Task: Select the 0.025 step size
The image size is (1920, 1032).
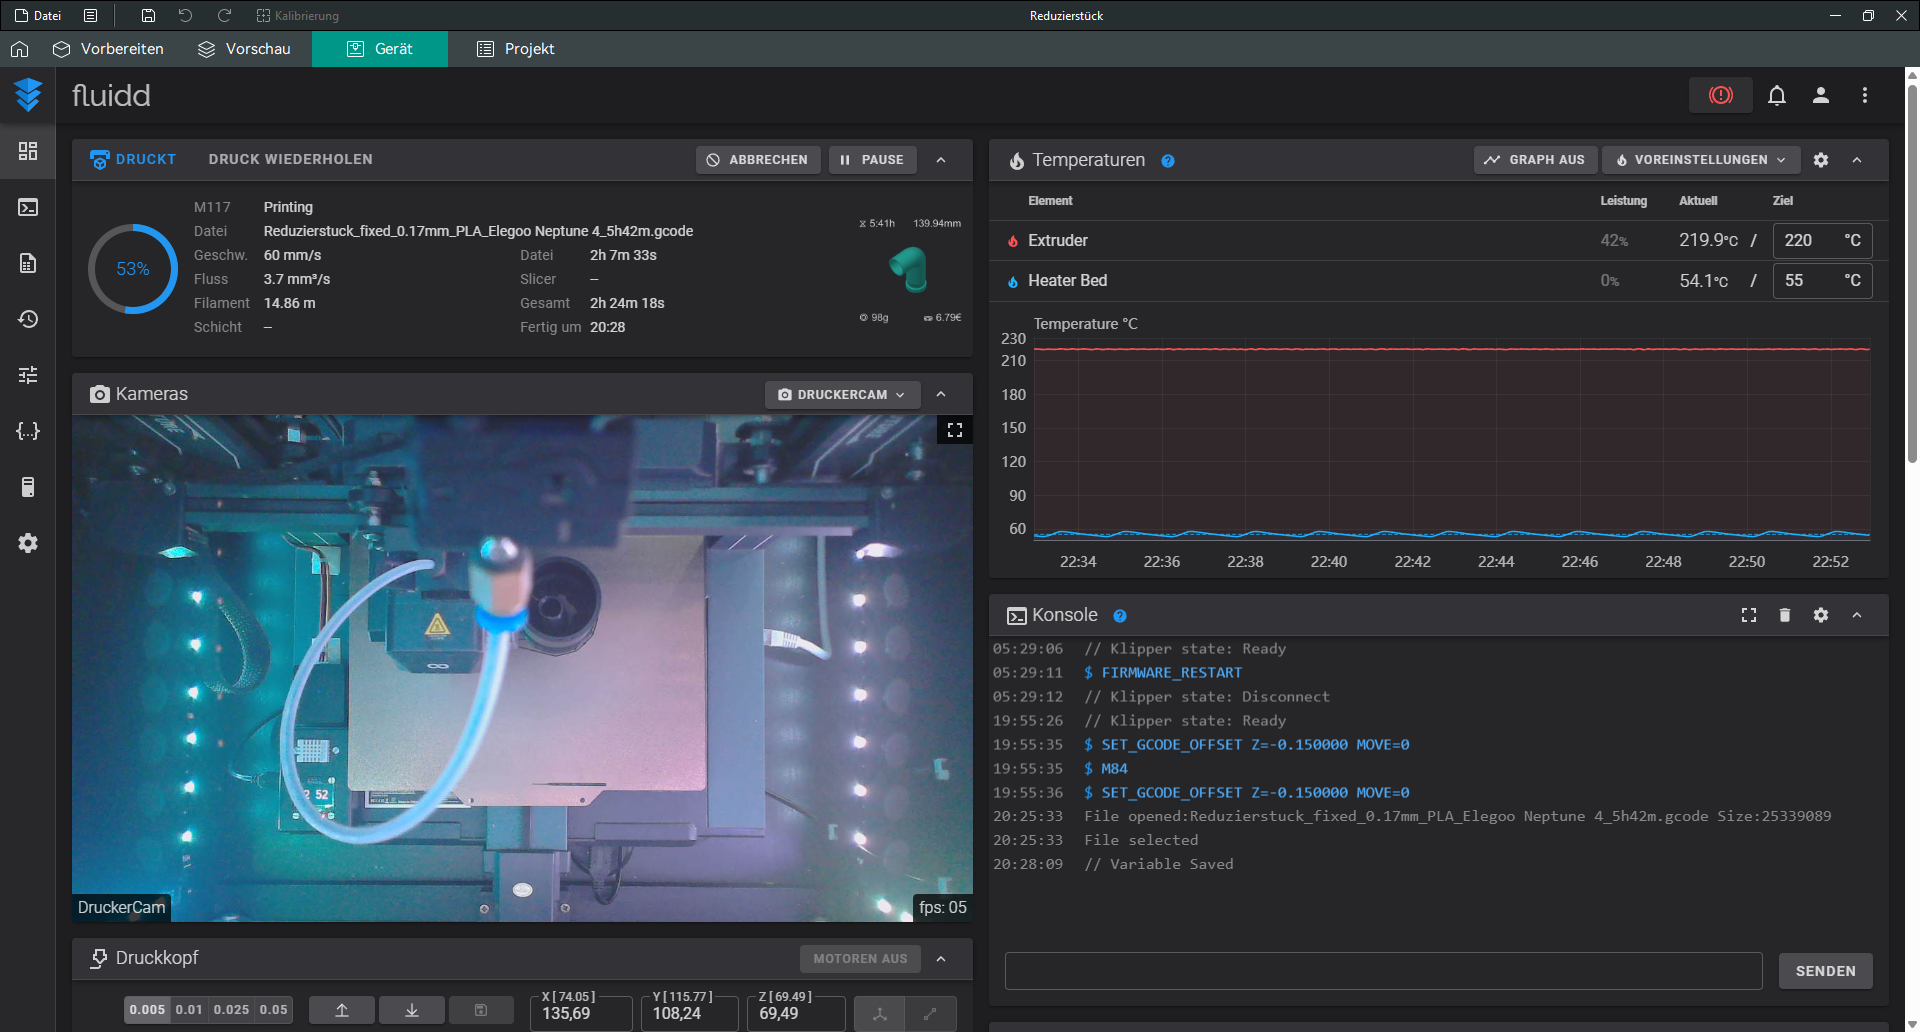Action: click(x=231, y=1010)
